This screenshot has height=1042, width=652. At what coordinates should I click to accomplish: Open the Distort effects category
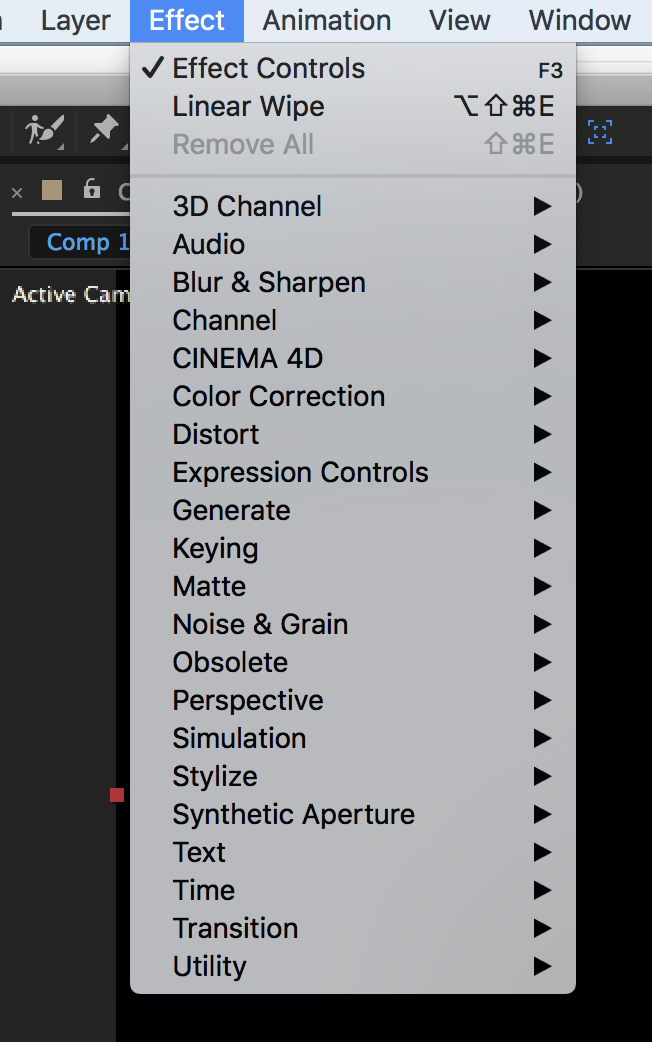(x=215, y=435)
